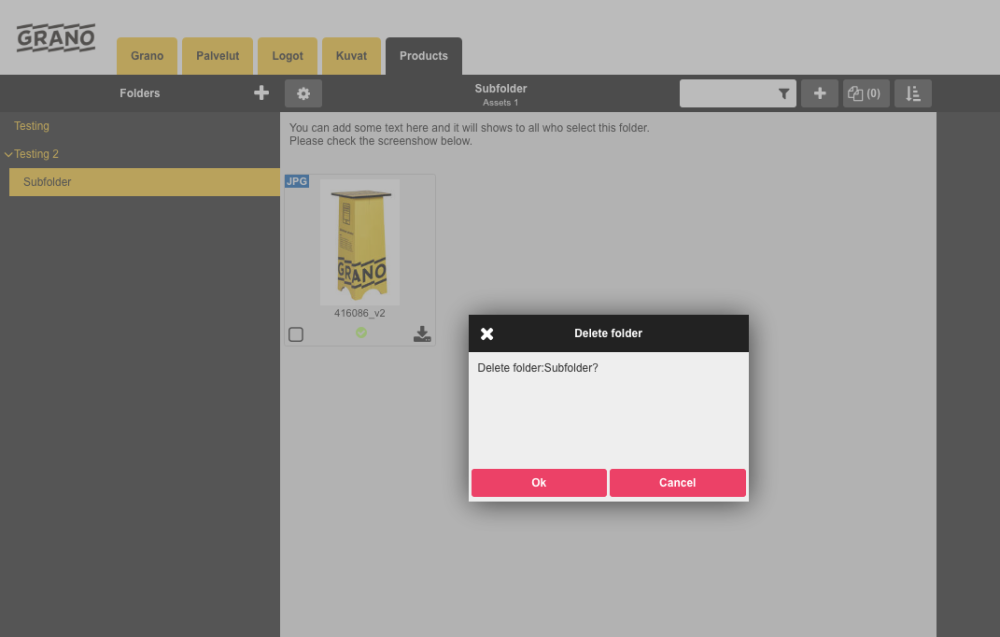
Task: Open folder settings gear icon
Action: pyautogui.click(x=303, y=94)
